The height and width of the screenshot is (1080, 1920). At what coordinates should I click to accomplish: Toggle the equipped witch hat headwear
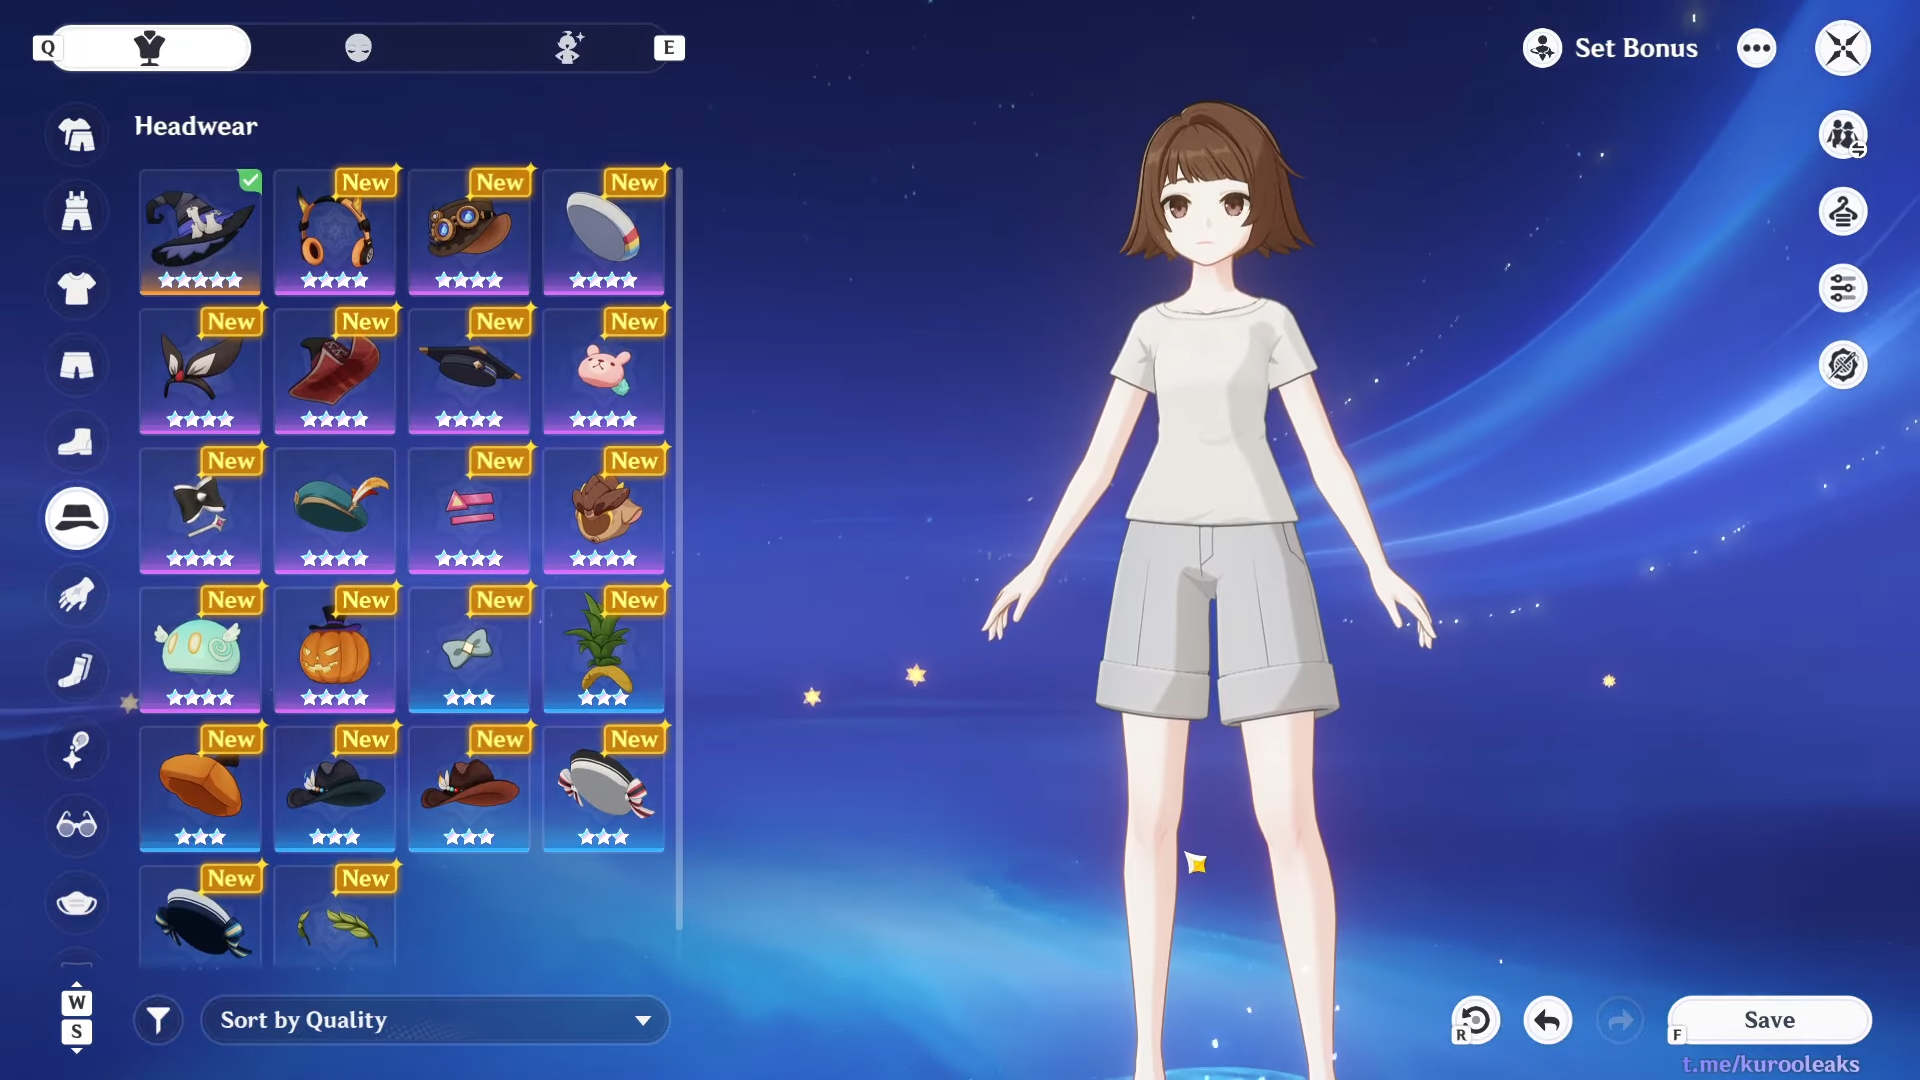coord(200,232)
